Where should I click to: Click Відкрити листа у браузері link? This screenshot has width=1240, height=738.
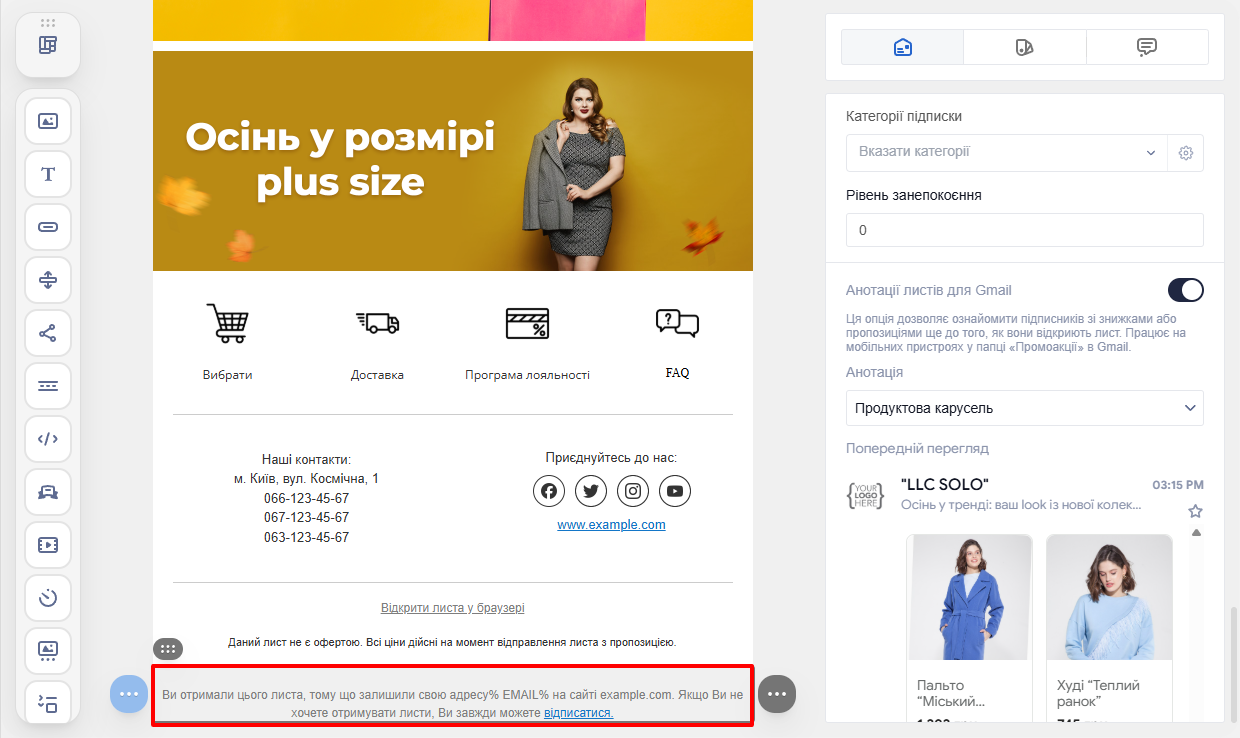tap(453, 608)
